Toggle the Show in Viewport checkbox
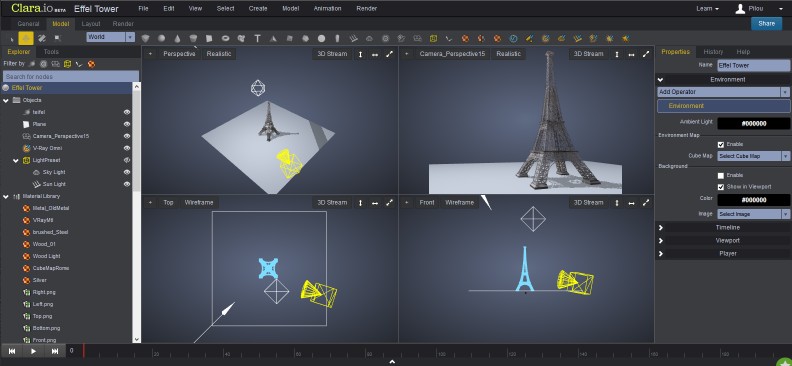Image resolution: width=792 pixels, height=366 pixels. coord(721,187)
